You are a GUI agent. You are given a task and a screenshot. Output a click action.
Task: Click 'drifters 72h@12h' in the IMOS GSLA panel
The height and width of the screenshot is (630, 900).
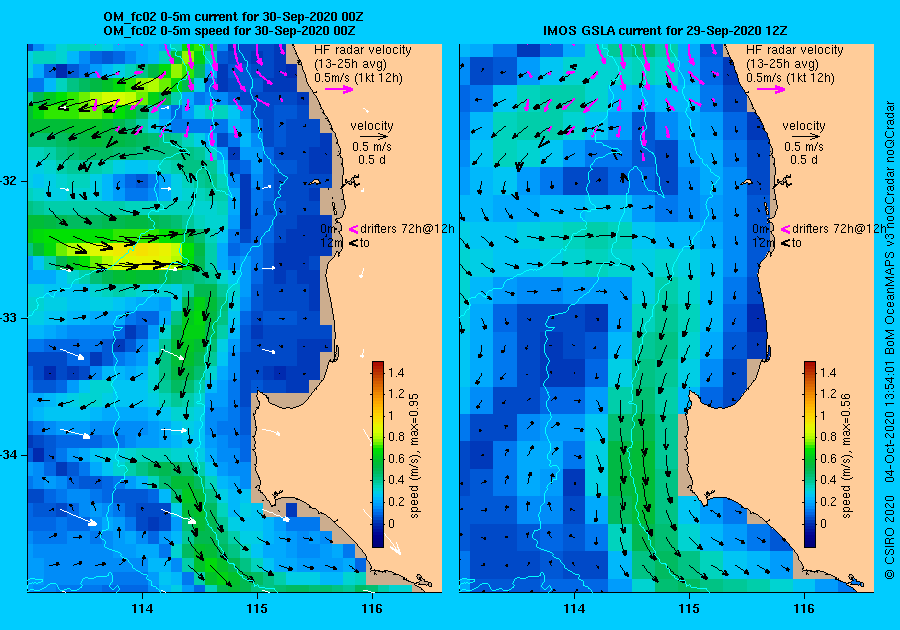(x=839, y=229)
